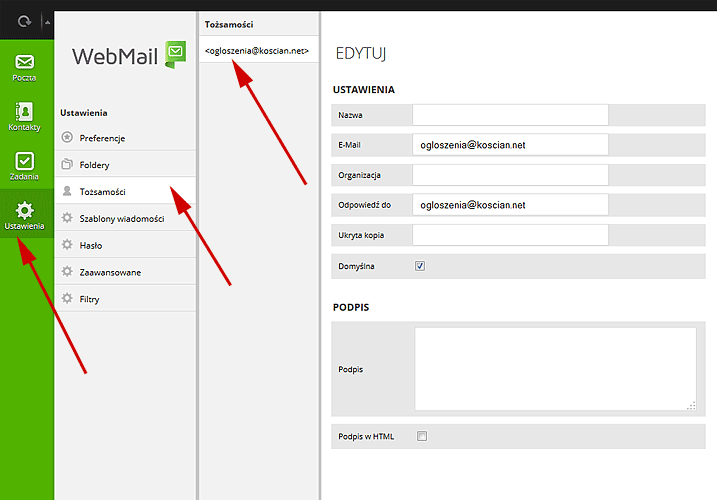Click the Foldery folder icon

67,164
